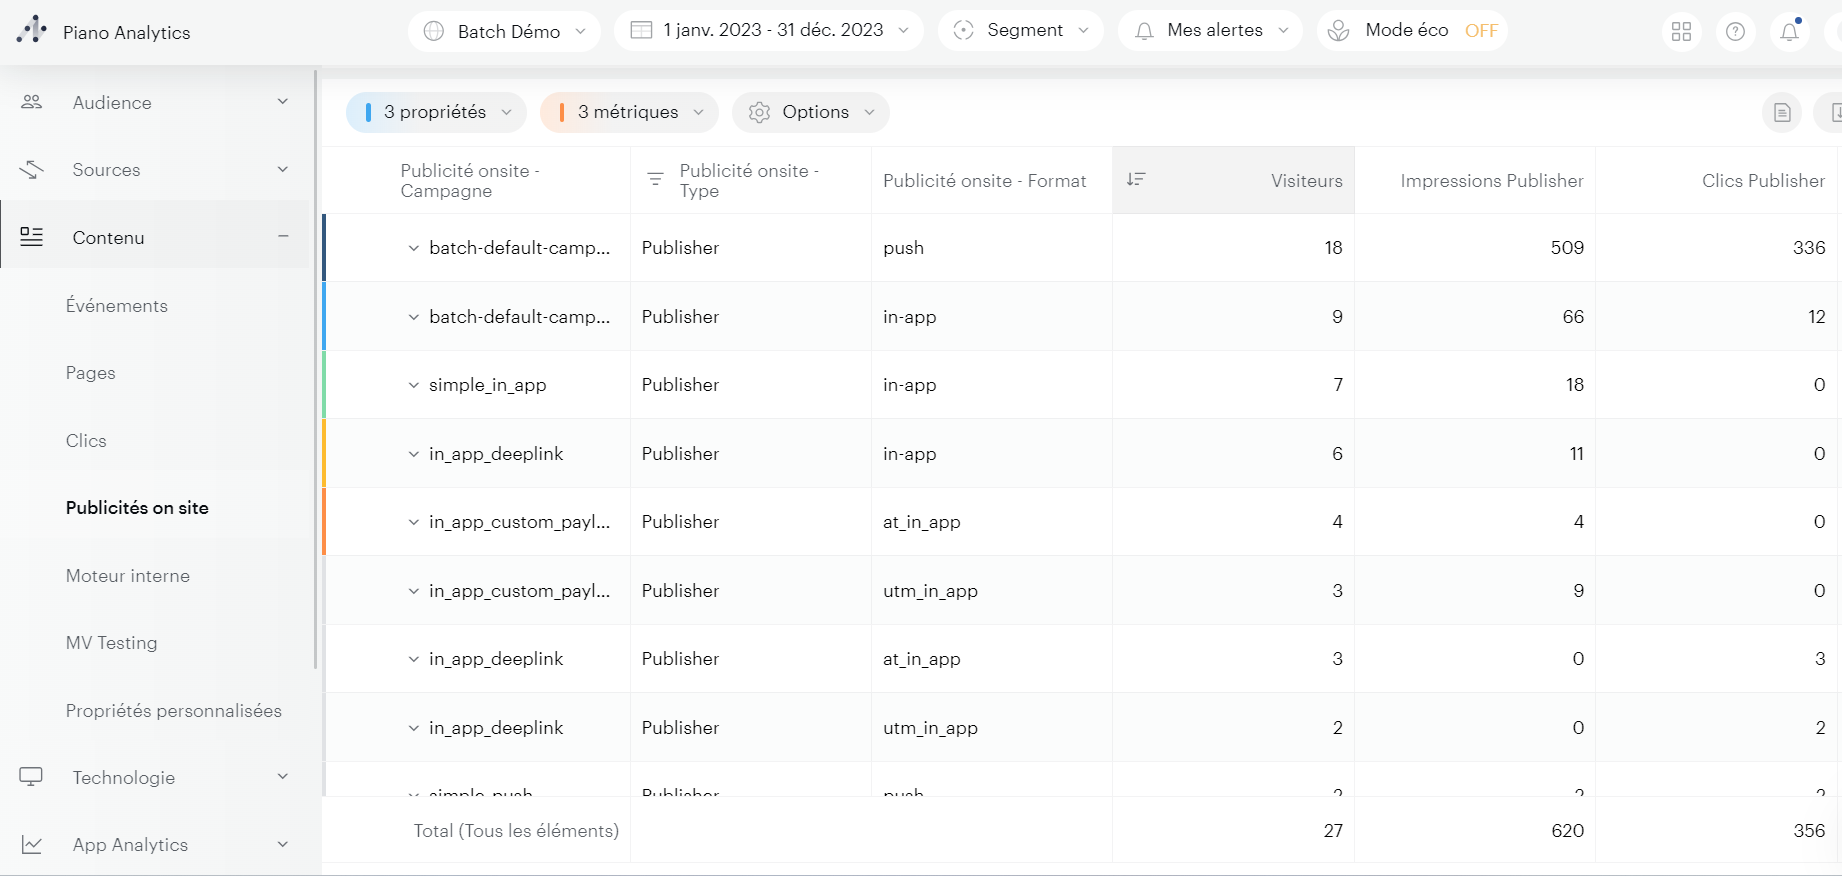
Task: Click the document template icon above table
Action: click(1782, 113)
